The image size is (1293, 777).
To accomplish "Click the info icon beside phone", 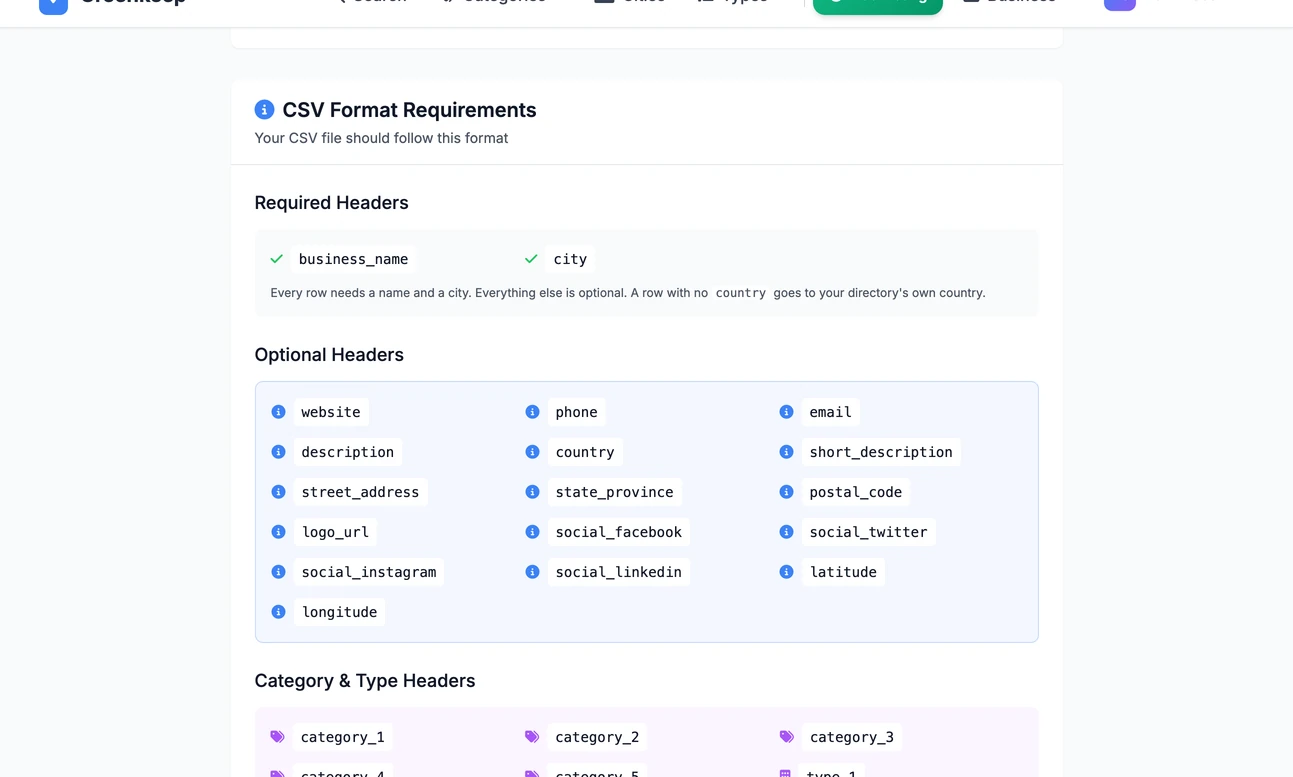I will click(x=532, y=412).
